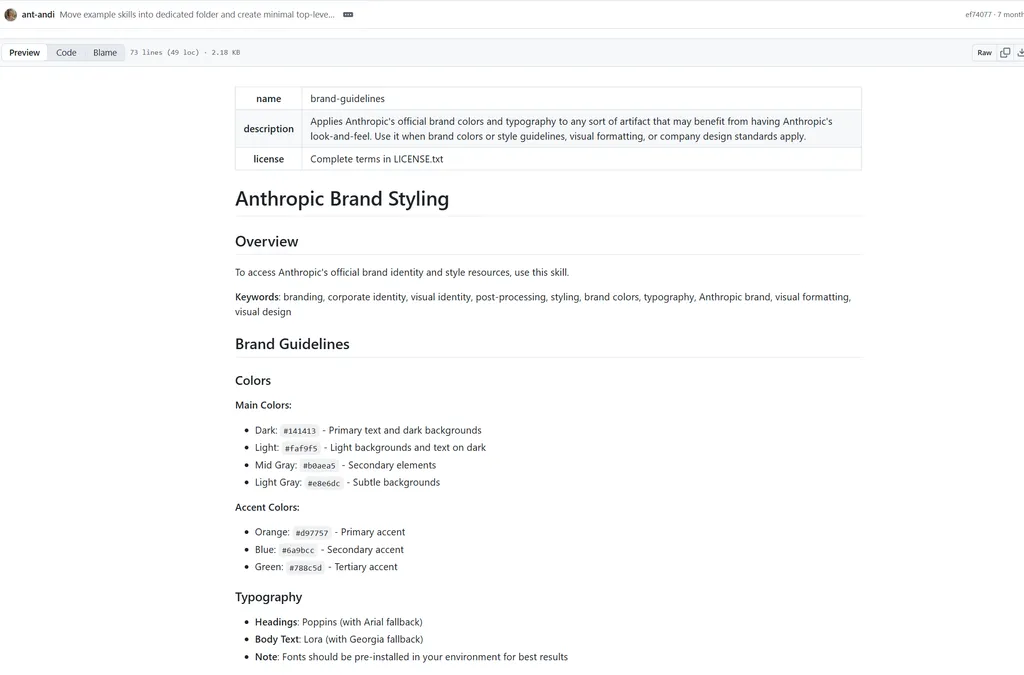Image resolution: width=1024 pixels, height=675 pixels.
Task: Click the Blue color code #6a9bcc
Action: point(298,550)
